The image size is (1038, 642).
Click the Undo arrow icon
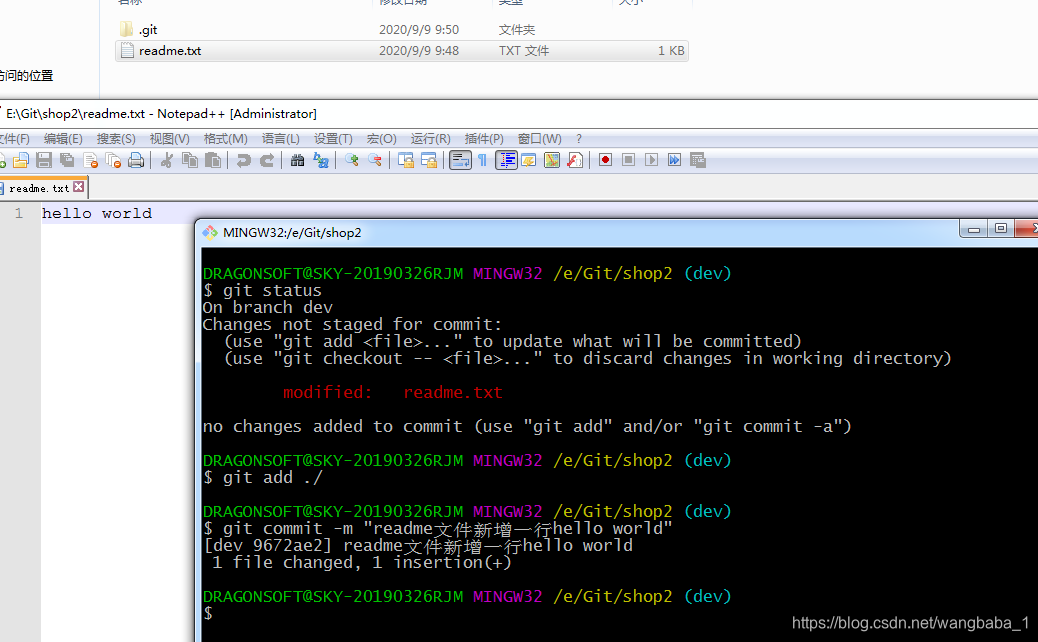coord(244,160)
